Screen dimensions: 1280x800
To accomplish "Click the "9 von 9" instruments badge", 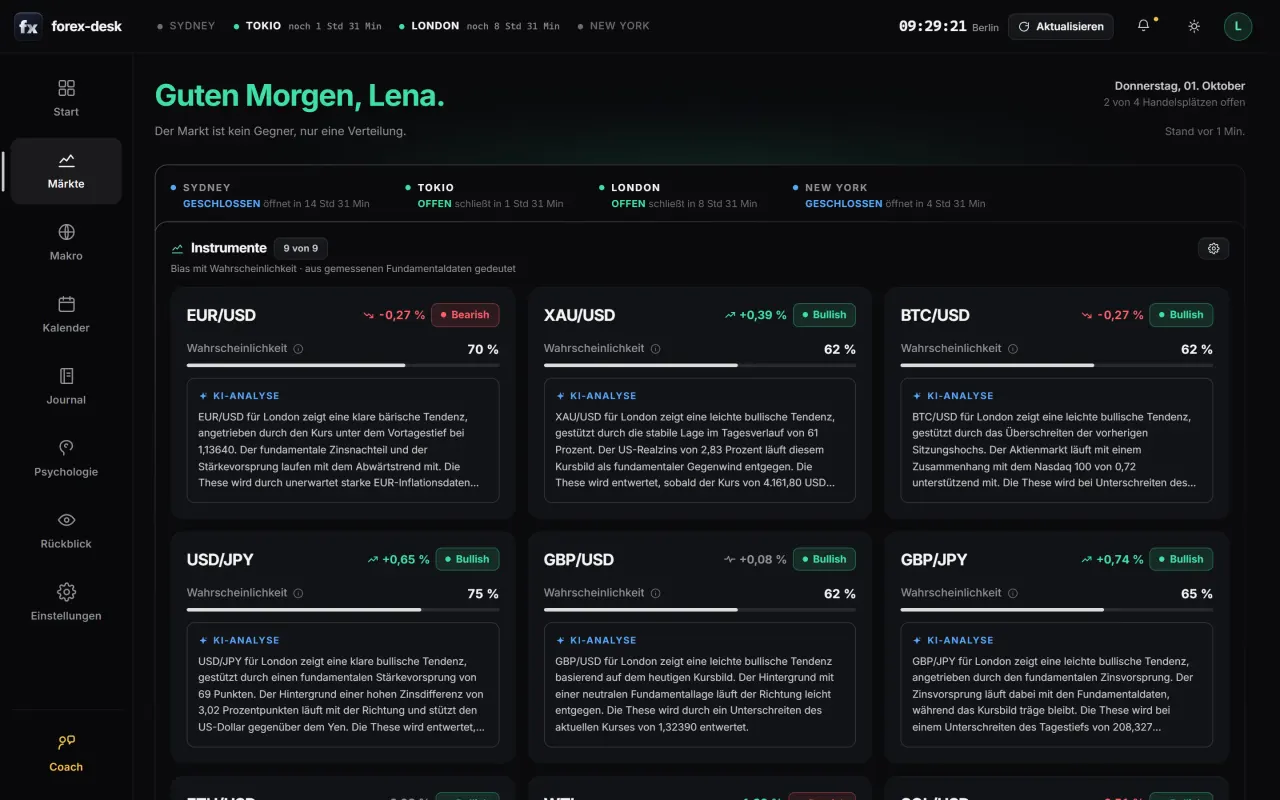I will pyautogui.click(x=301, y=248).
